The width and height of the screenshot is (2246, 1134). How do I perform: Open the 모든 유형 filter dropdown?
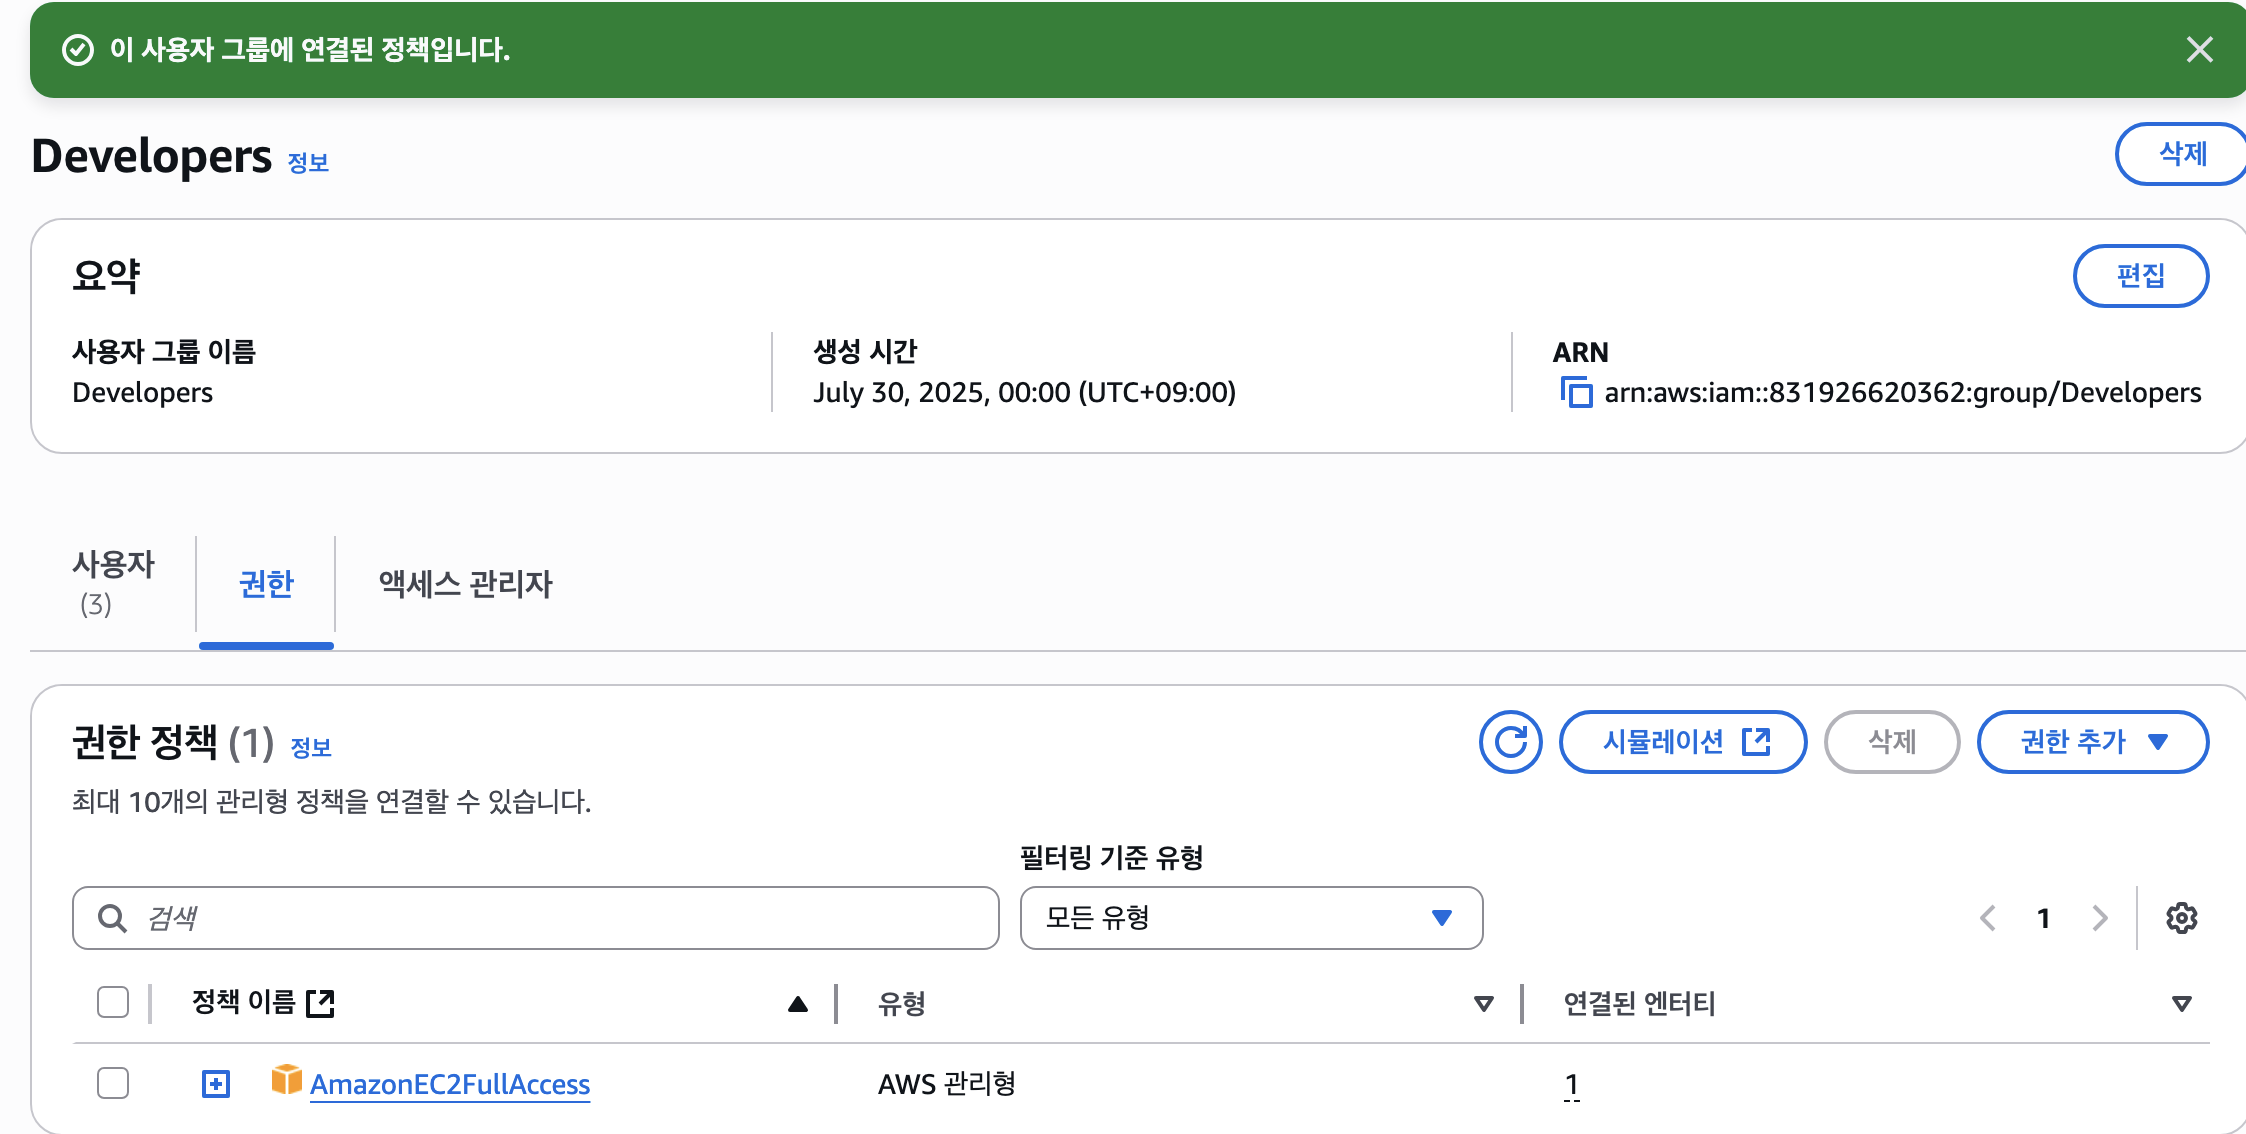tap(1251, 918)
